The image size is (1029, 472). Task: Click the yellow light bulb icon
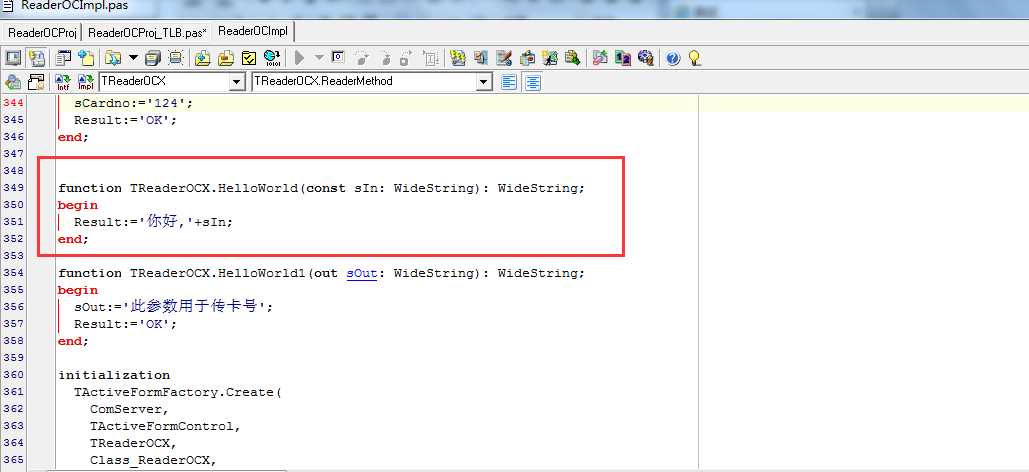[694, 58]
